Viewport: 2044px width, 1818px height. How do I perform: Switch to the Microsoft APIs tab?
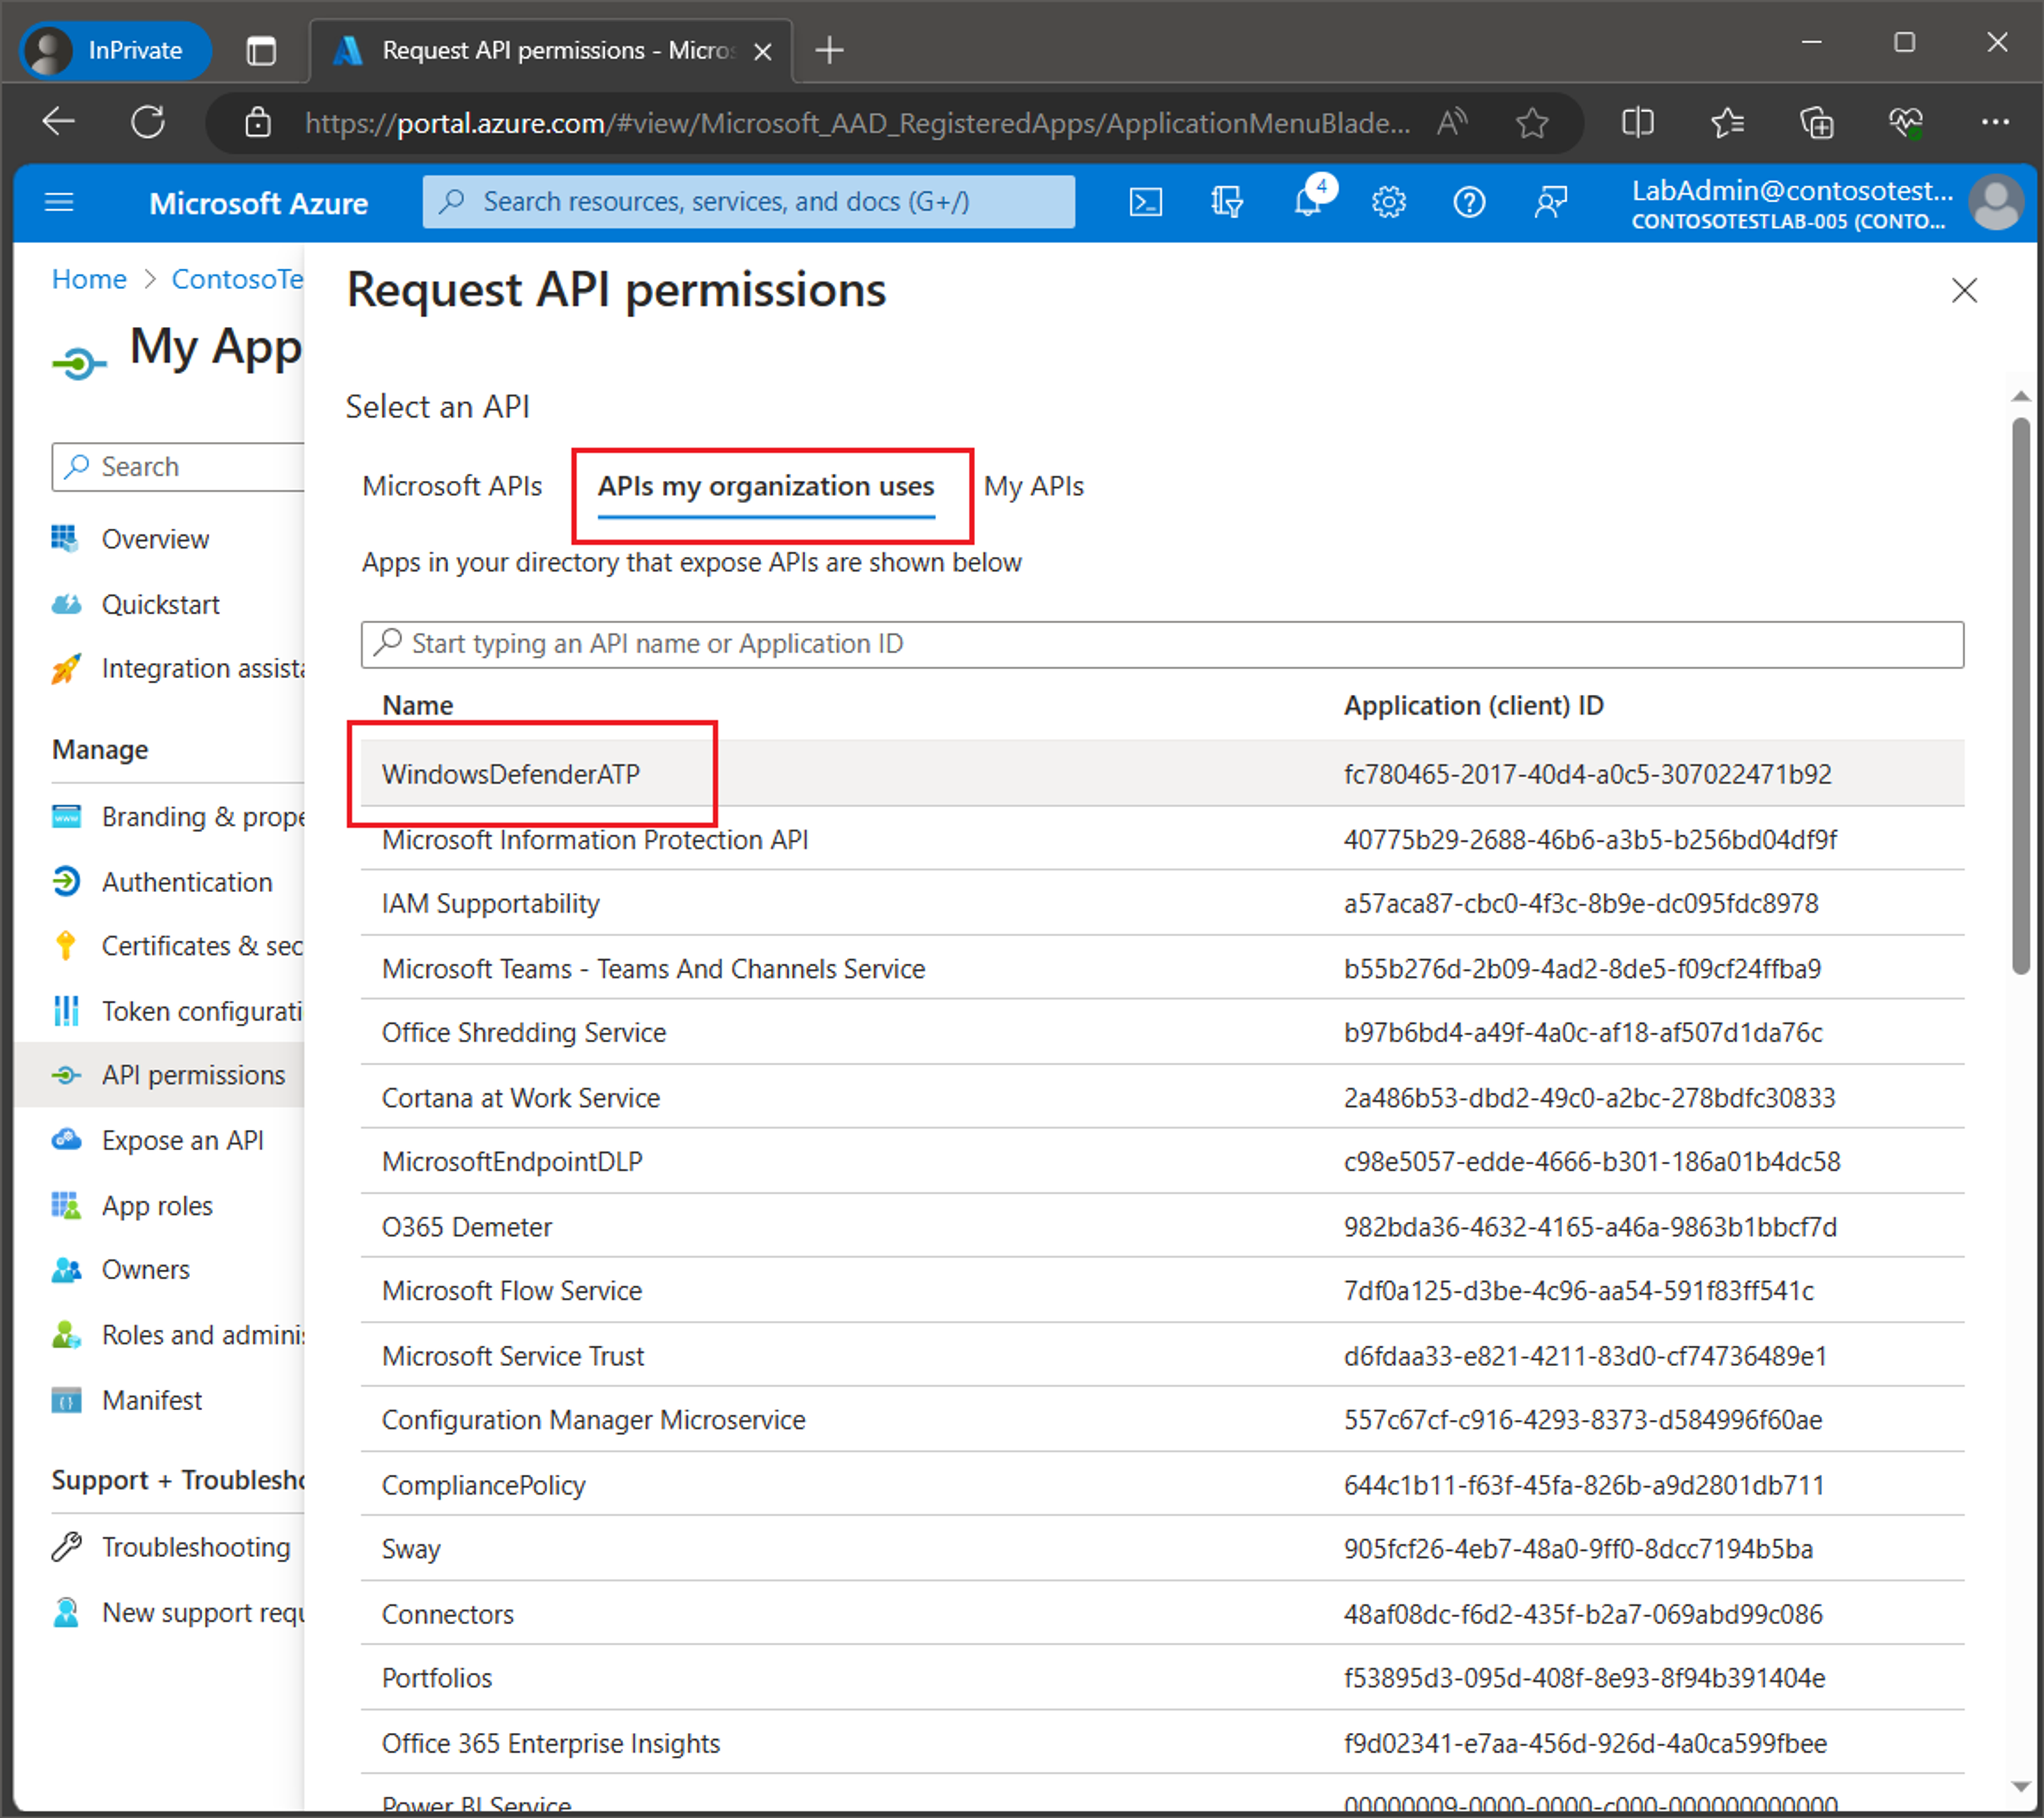(x=452, y=486)
